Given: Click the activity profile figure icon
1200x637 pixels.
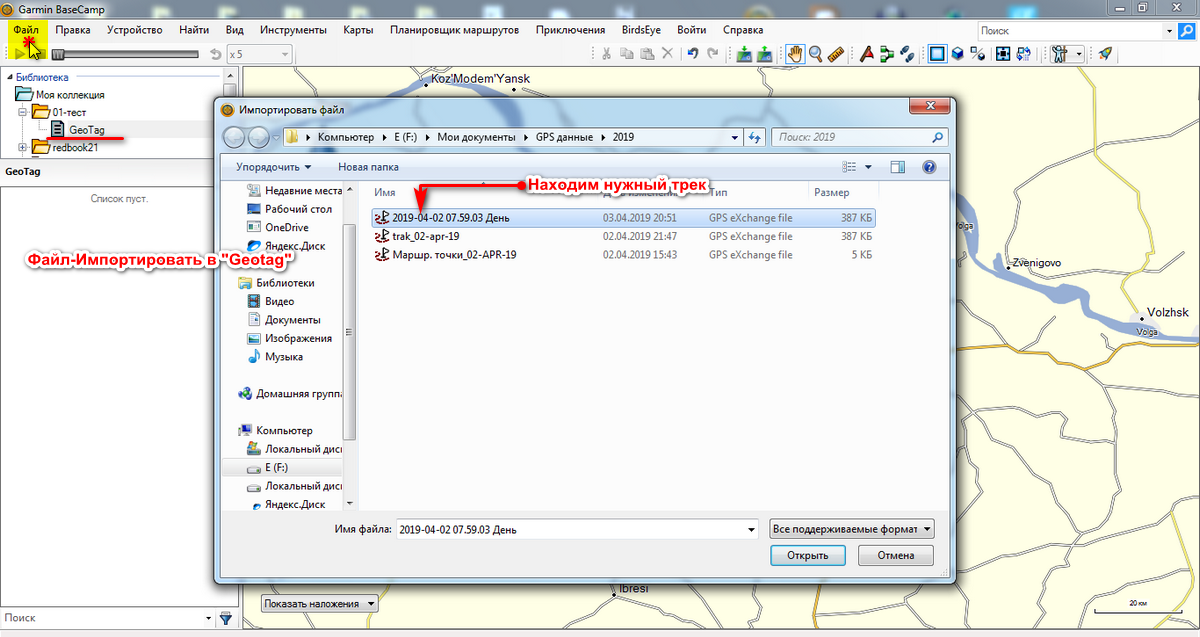Looking at the screenshot, I should tap(1060, 54).
